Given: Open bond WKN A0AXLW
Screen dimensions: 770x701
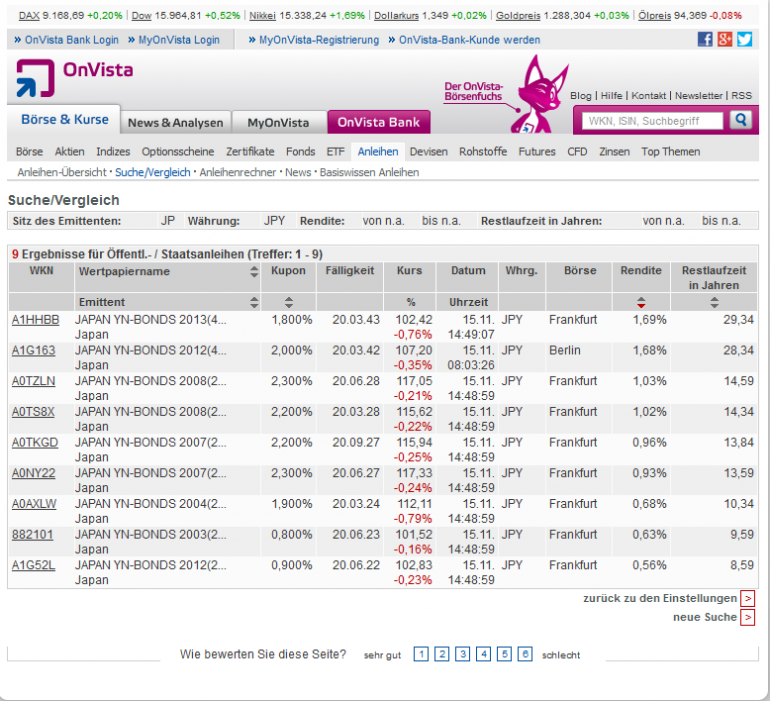Looking at the screenshot, I should tap(34, 504).
